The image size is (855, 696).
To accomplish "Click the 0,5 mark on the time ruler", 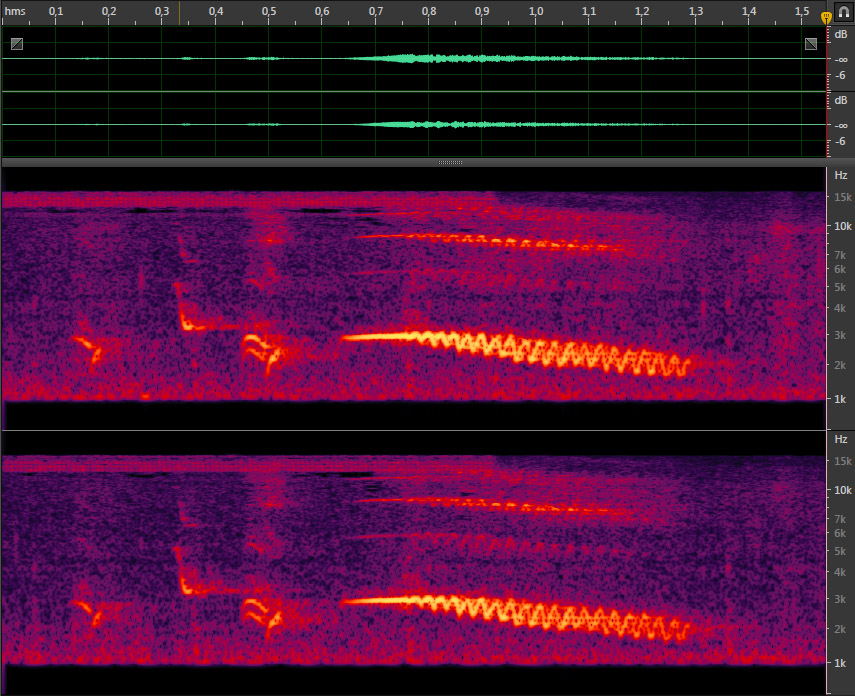I will (269, 11).
